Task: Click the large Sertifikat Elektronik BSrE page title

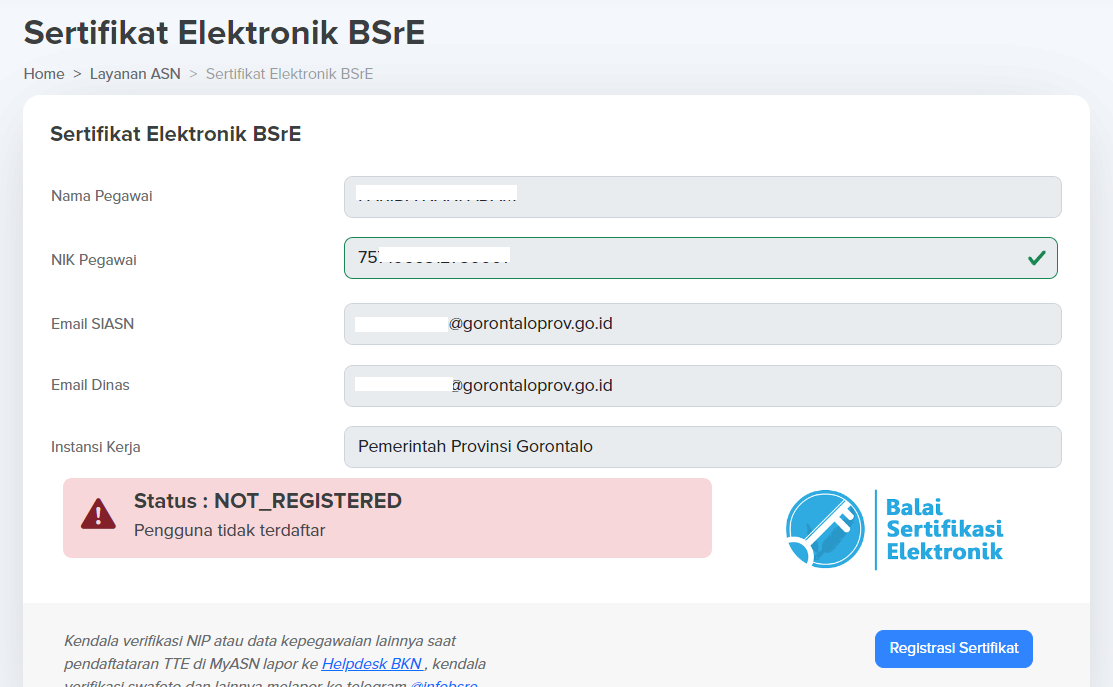Action: (224, 33)
